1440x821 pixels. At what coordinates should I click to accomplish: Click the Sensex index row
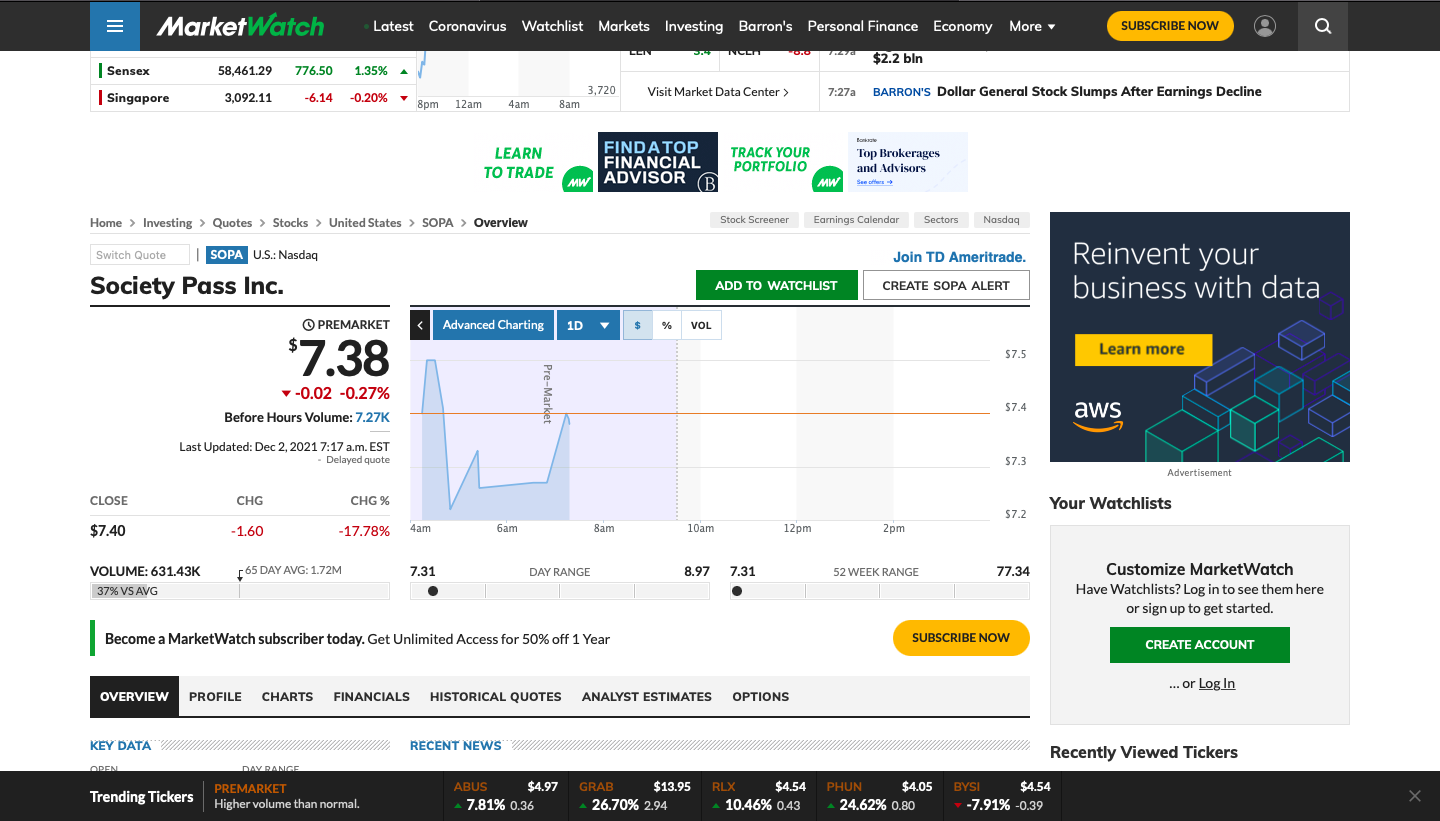(253, 71)
